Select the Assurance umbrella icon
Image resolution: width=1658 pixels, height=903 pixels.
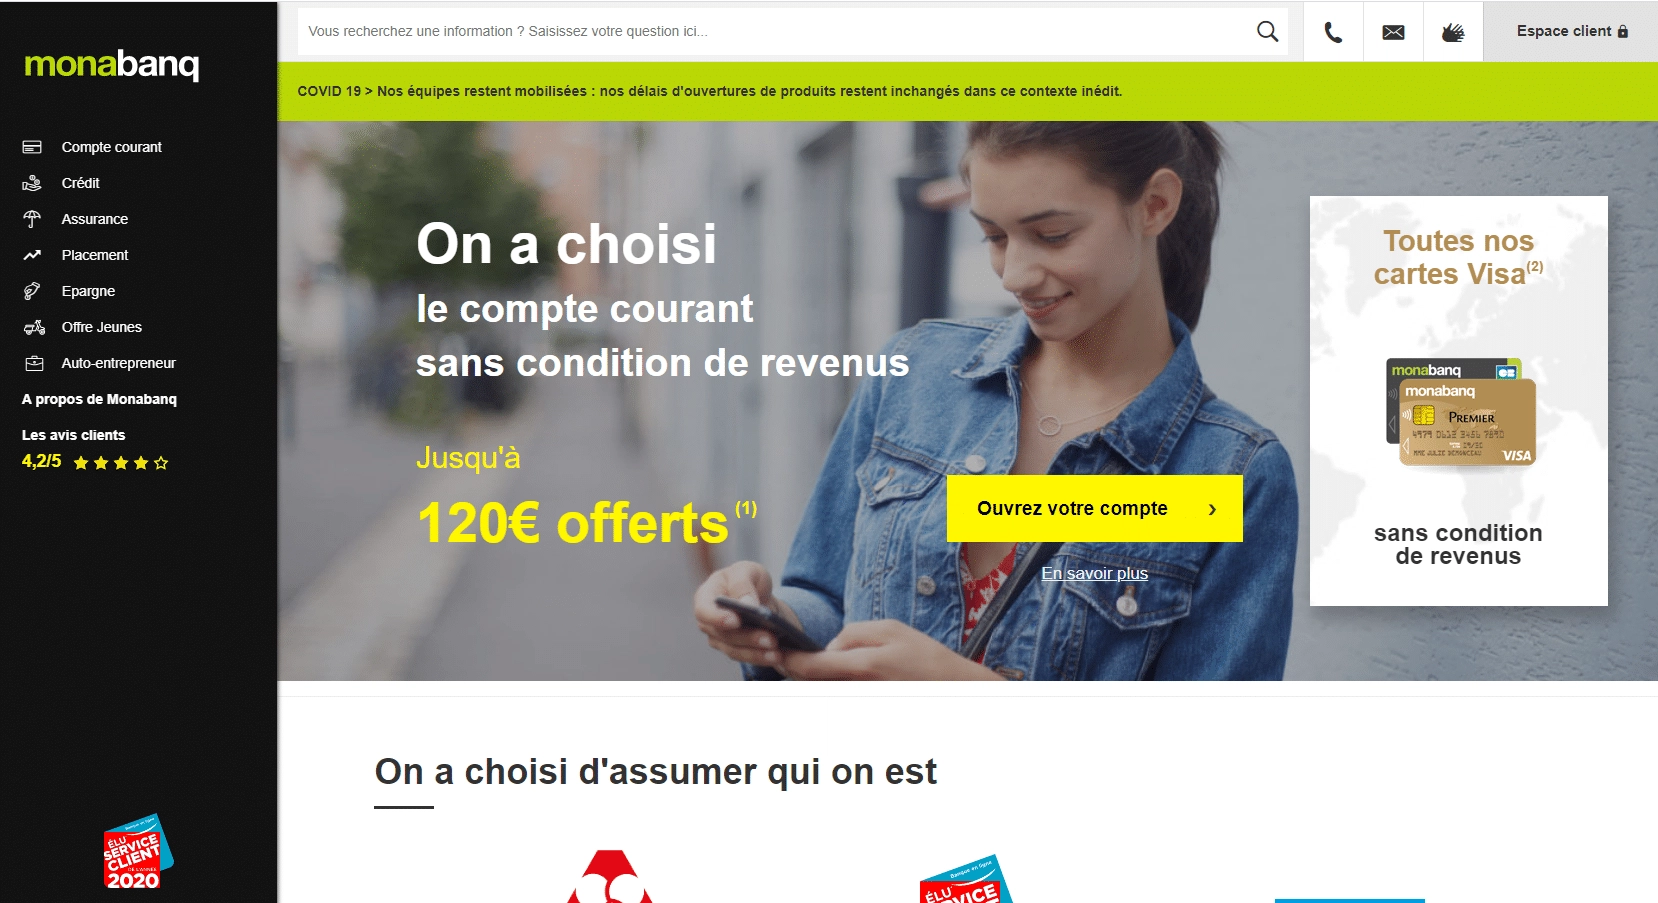32,219
